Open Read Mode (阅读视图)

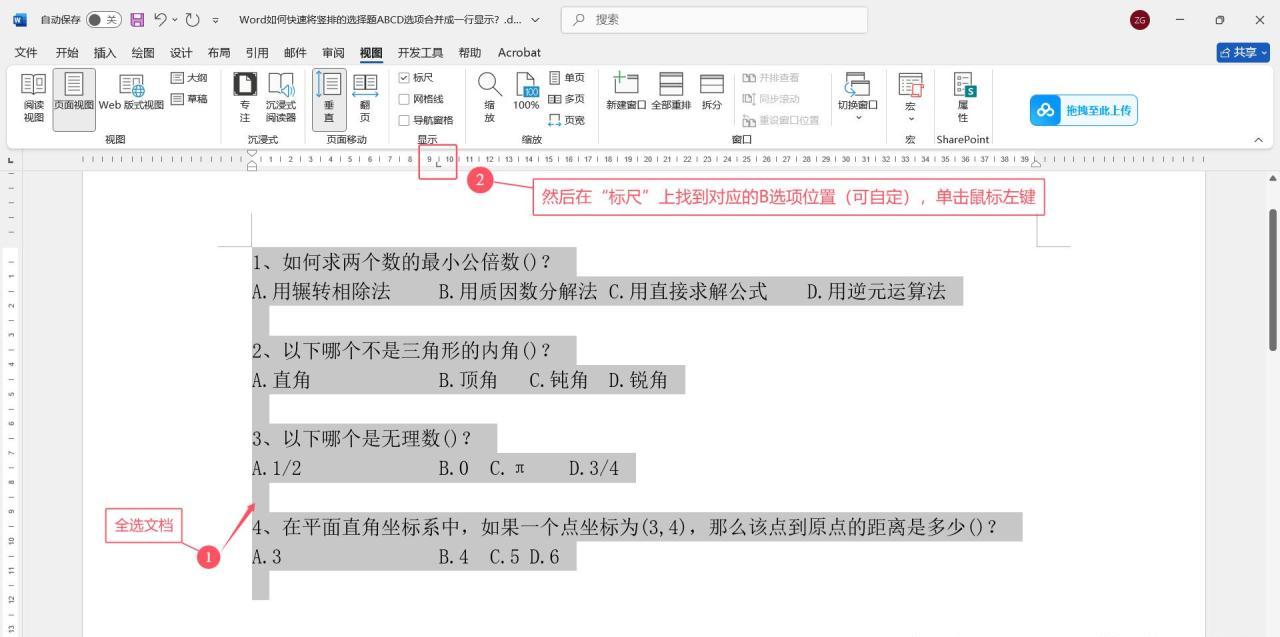click(33, 98)
